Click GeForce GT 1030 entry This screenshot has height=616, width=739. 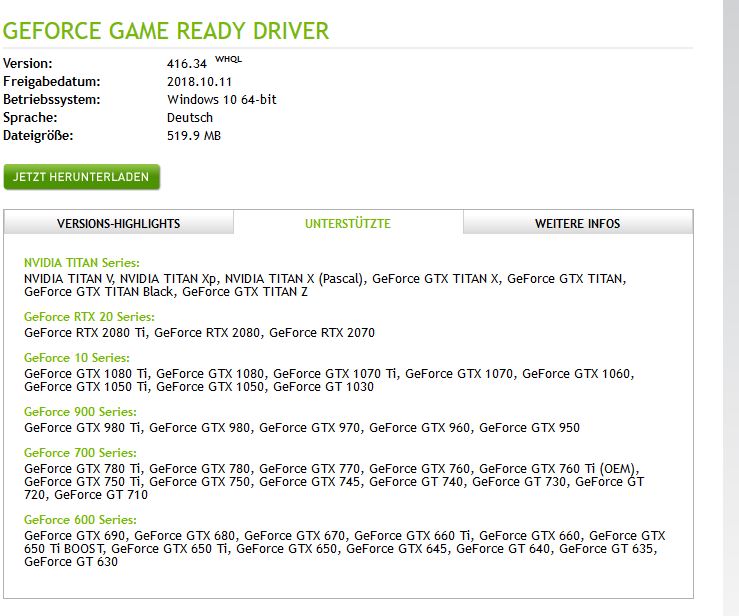[x=323, y=386]
